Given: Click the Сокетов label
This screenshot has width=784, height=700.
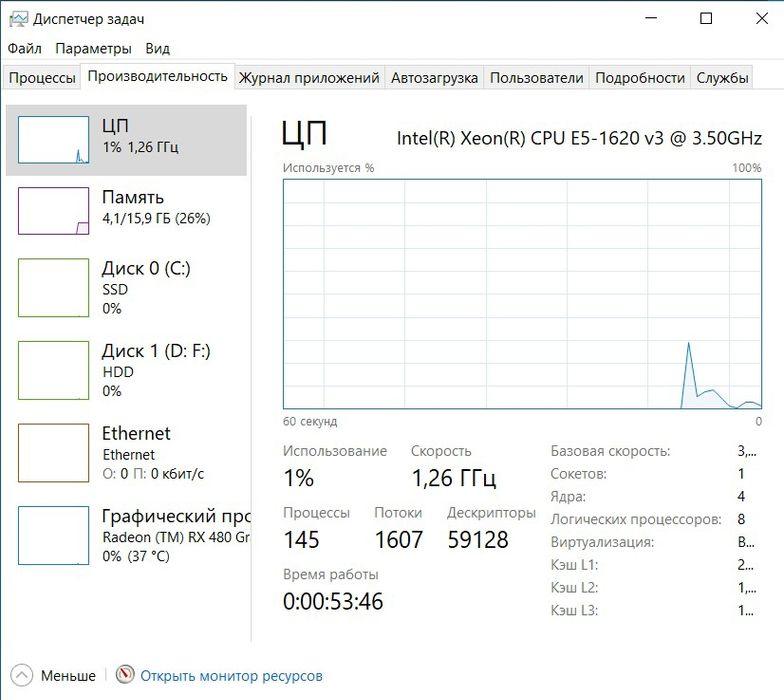Looking at the screenshot, I should (578, 474).
